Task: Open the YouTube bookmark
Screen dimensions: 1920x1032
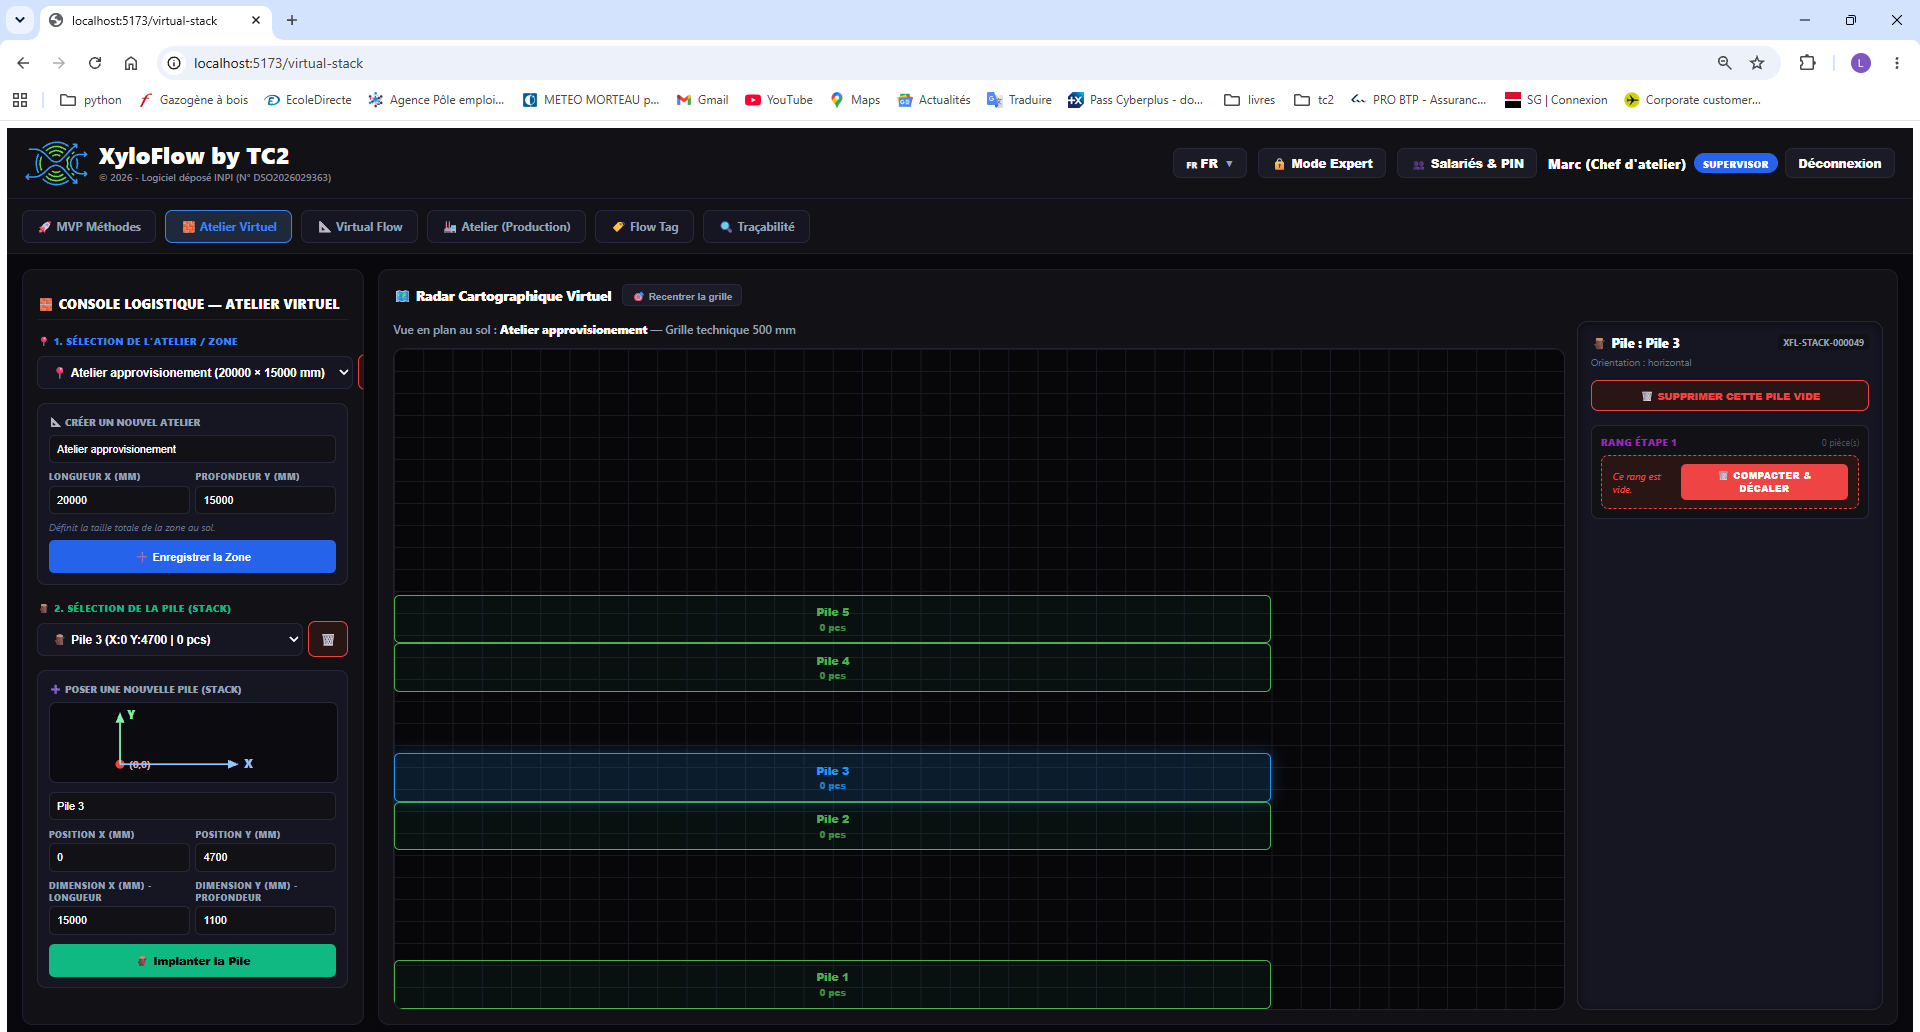Action: coord(779,100)
